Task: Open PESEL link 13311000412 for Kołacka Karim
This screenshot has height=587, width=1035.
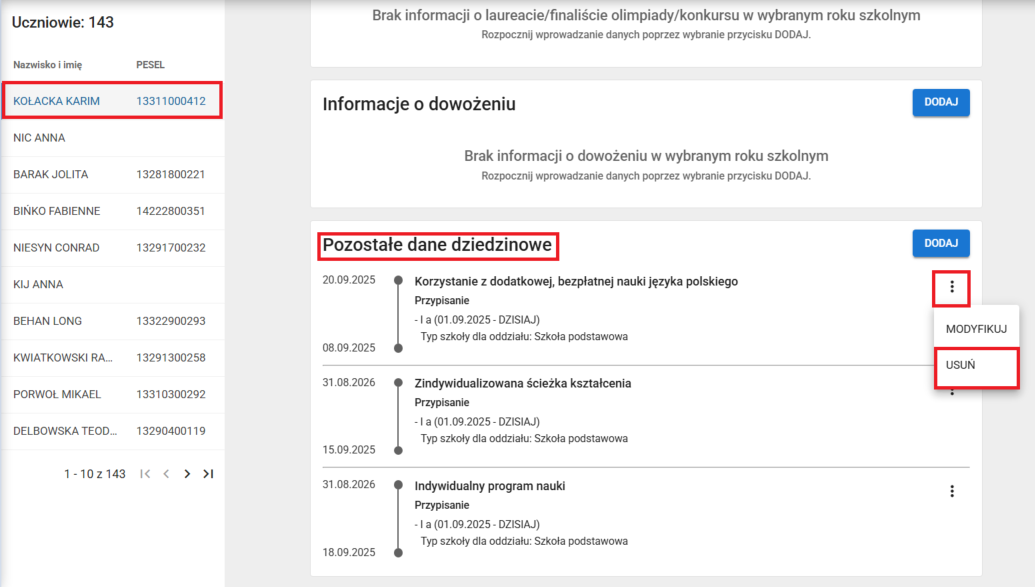Action: [172, 100]
